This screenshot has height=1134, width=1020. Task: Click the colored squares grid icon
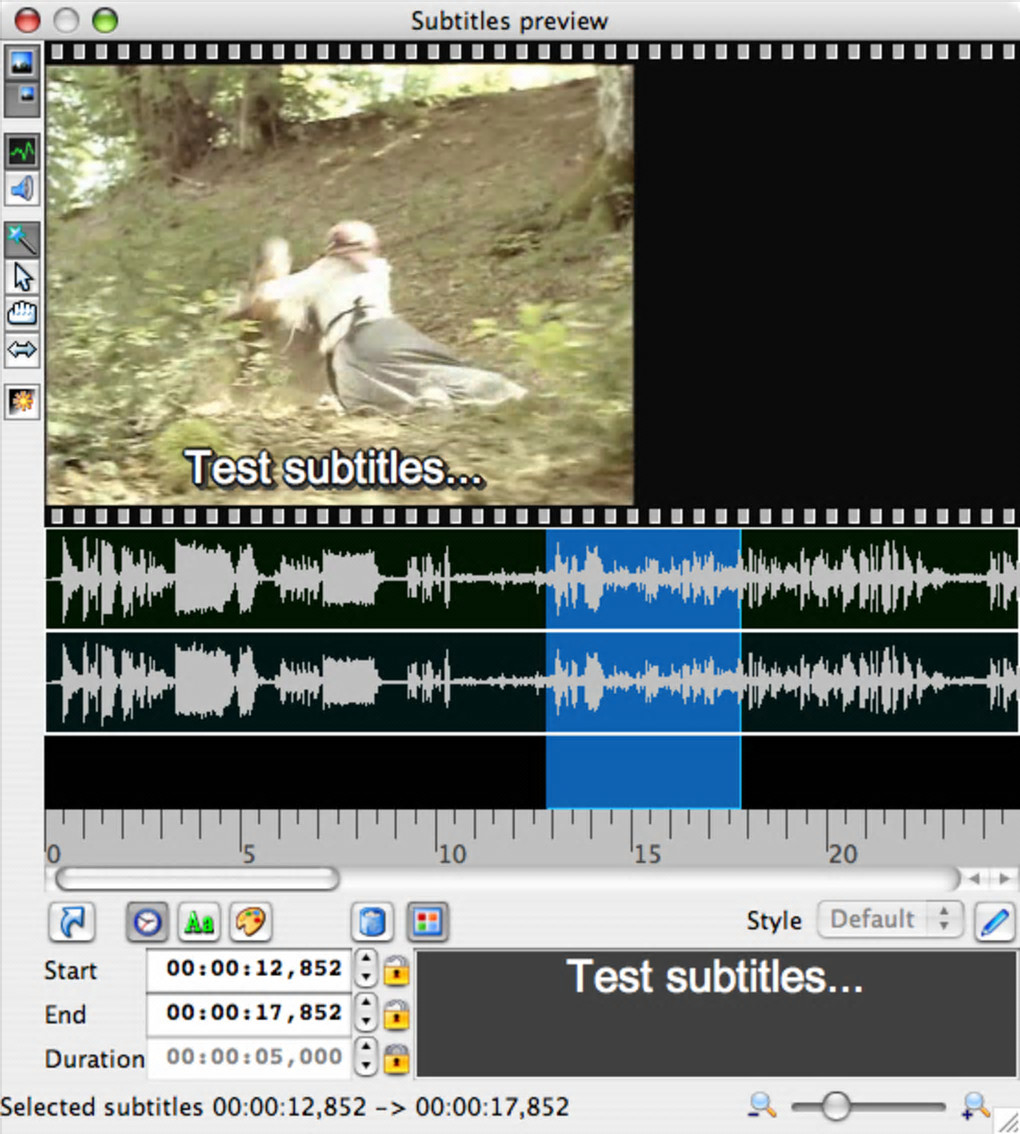pyautogui.click(x=428, y=922)
